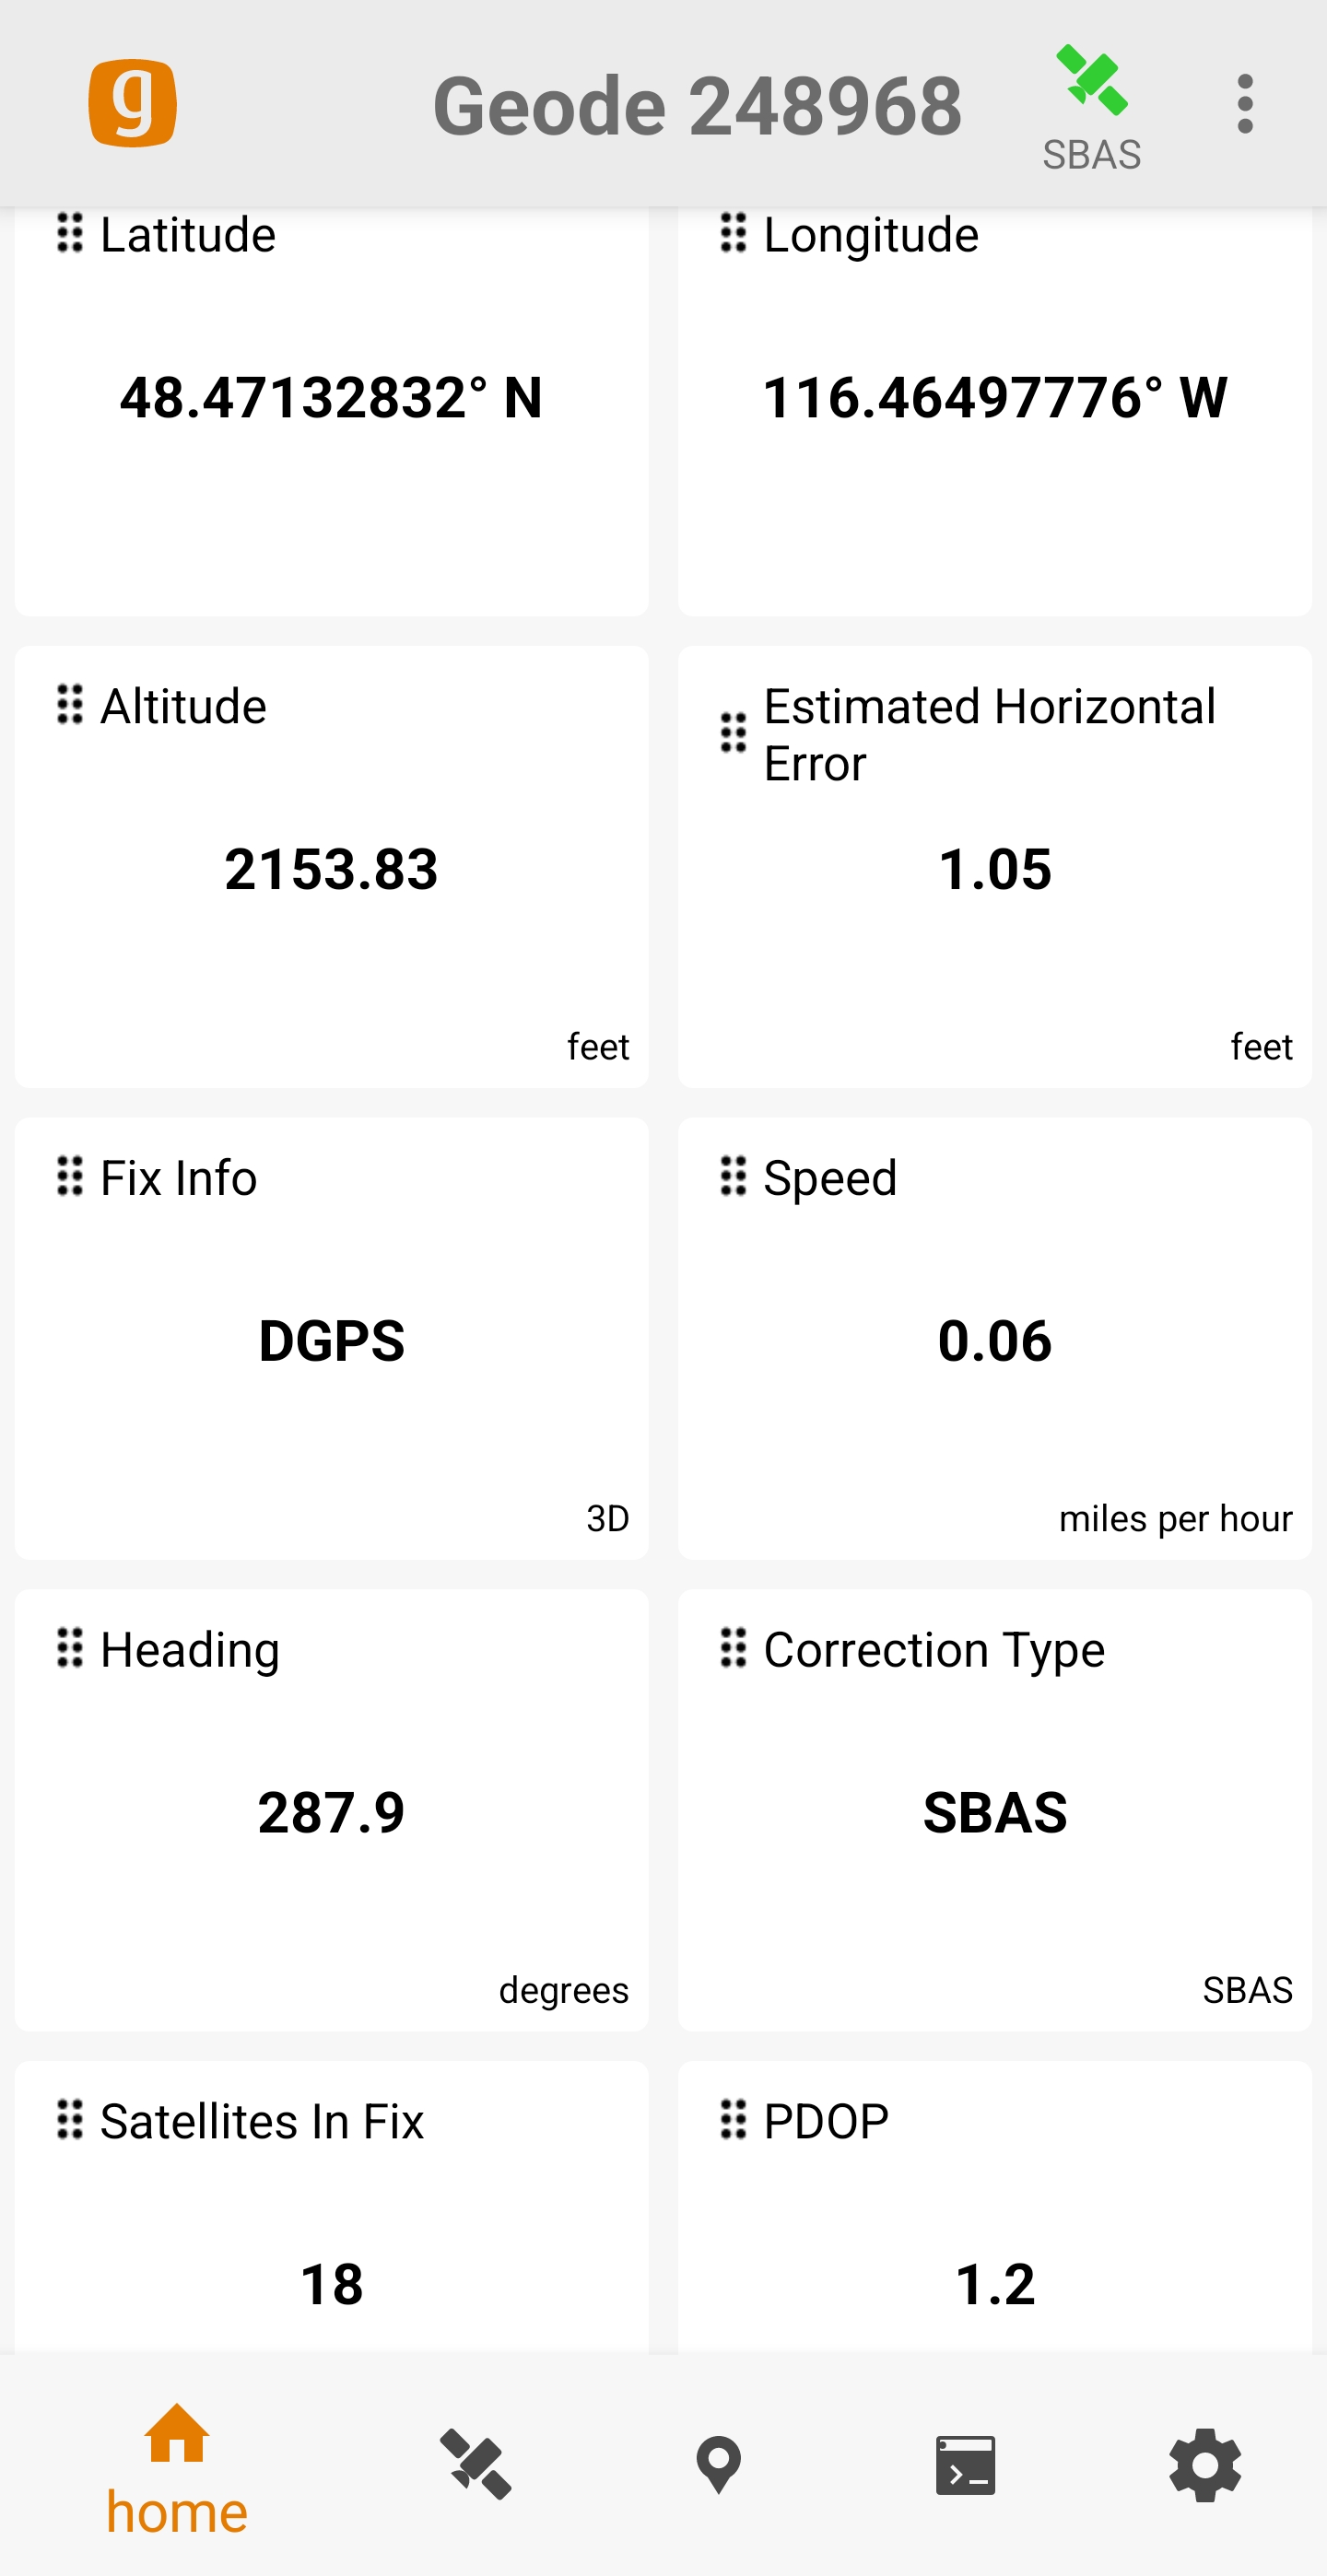This screenshot has height=2576, width=1327.
Task: Open the terminal console tab
Action: pyautogui.click(x=965, y=2464)
